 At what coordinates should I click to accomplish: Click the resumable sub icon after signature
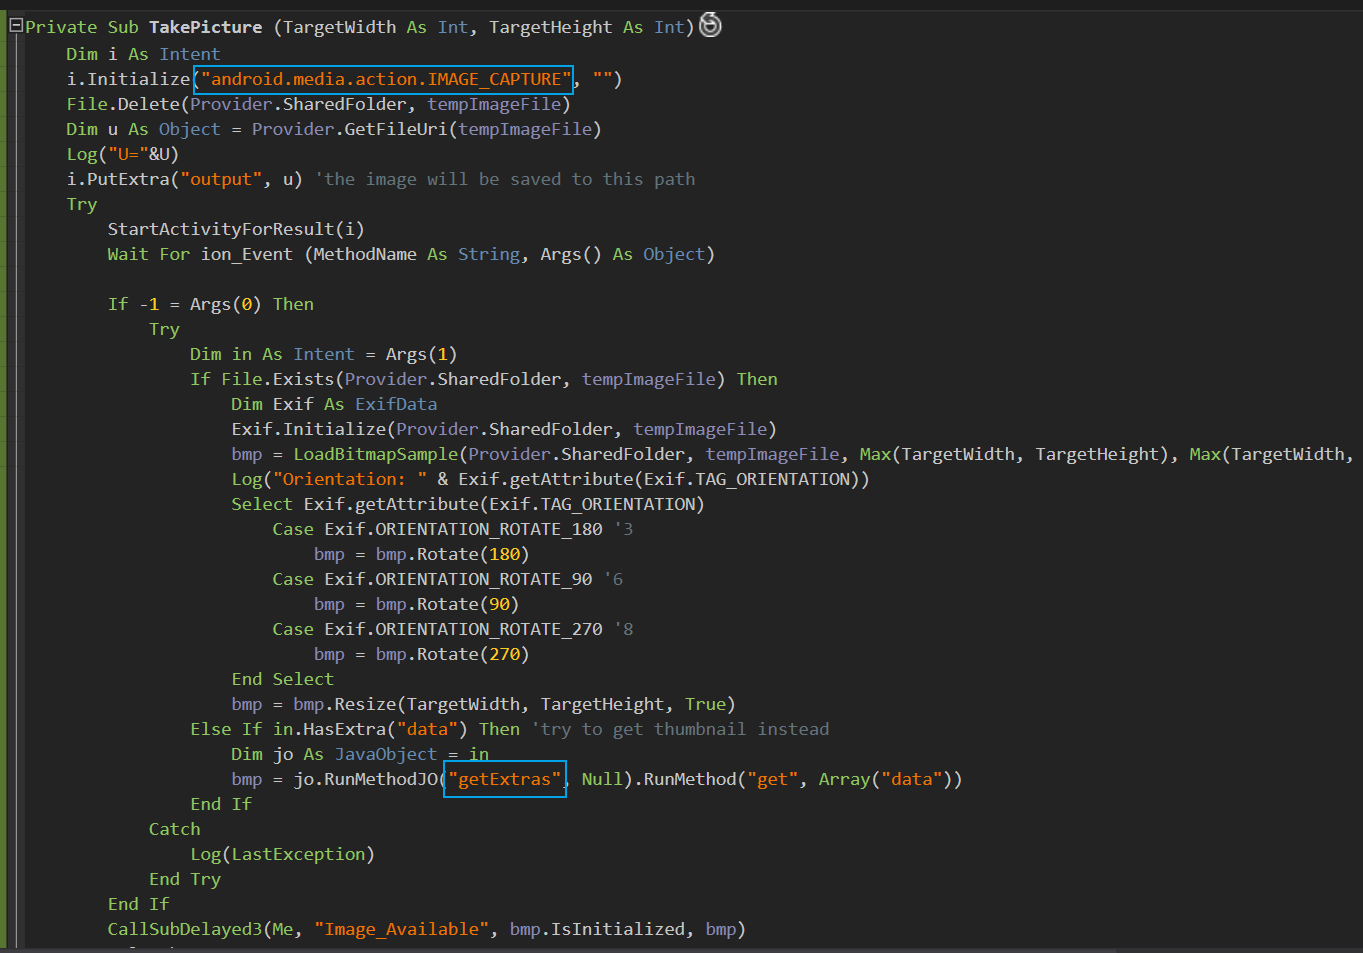click(710, 25)
